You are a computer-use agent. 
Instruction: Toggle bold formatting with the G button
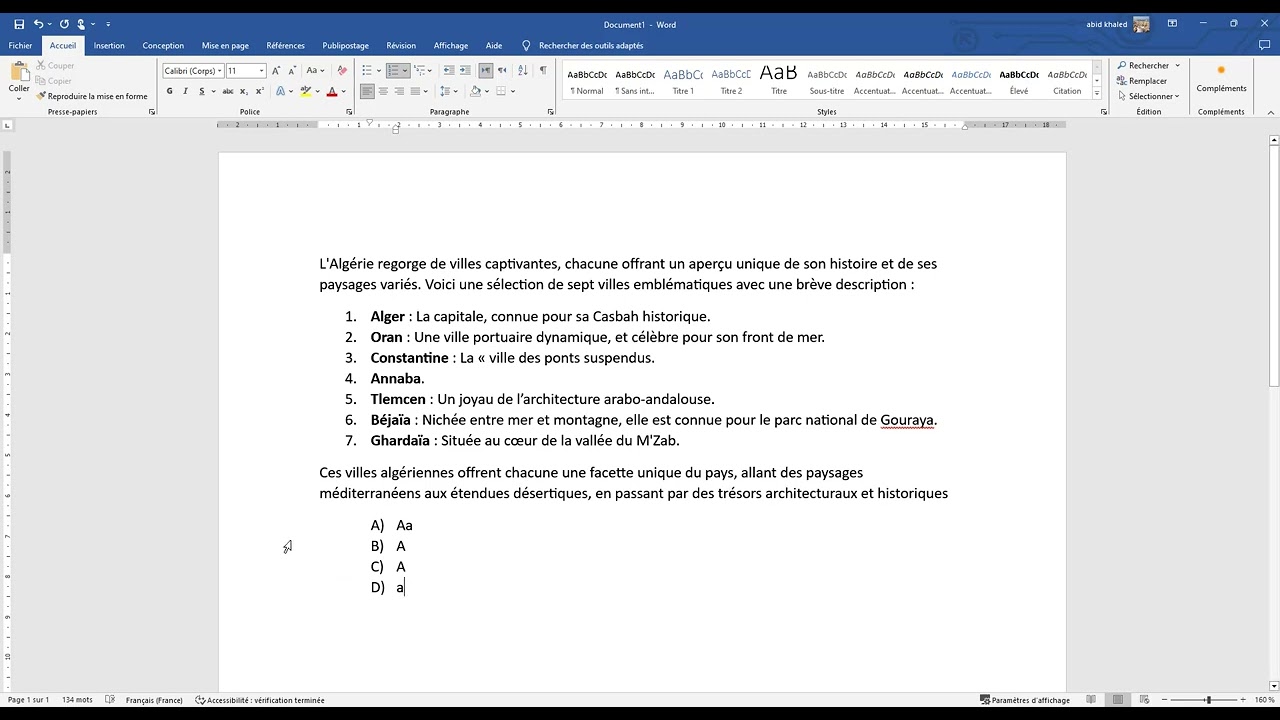coord(169,91)
